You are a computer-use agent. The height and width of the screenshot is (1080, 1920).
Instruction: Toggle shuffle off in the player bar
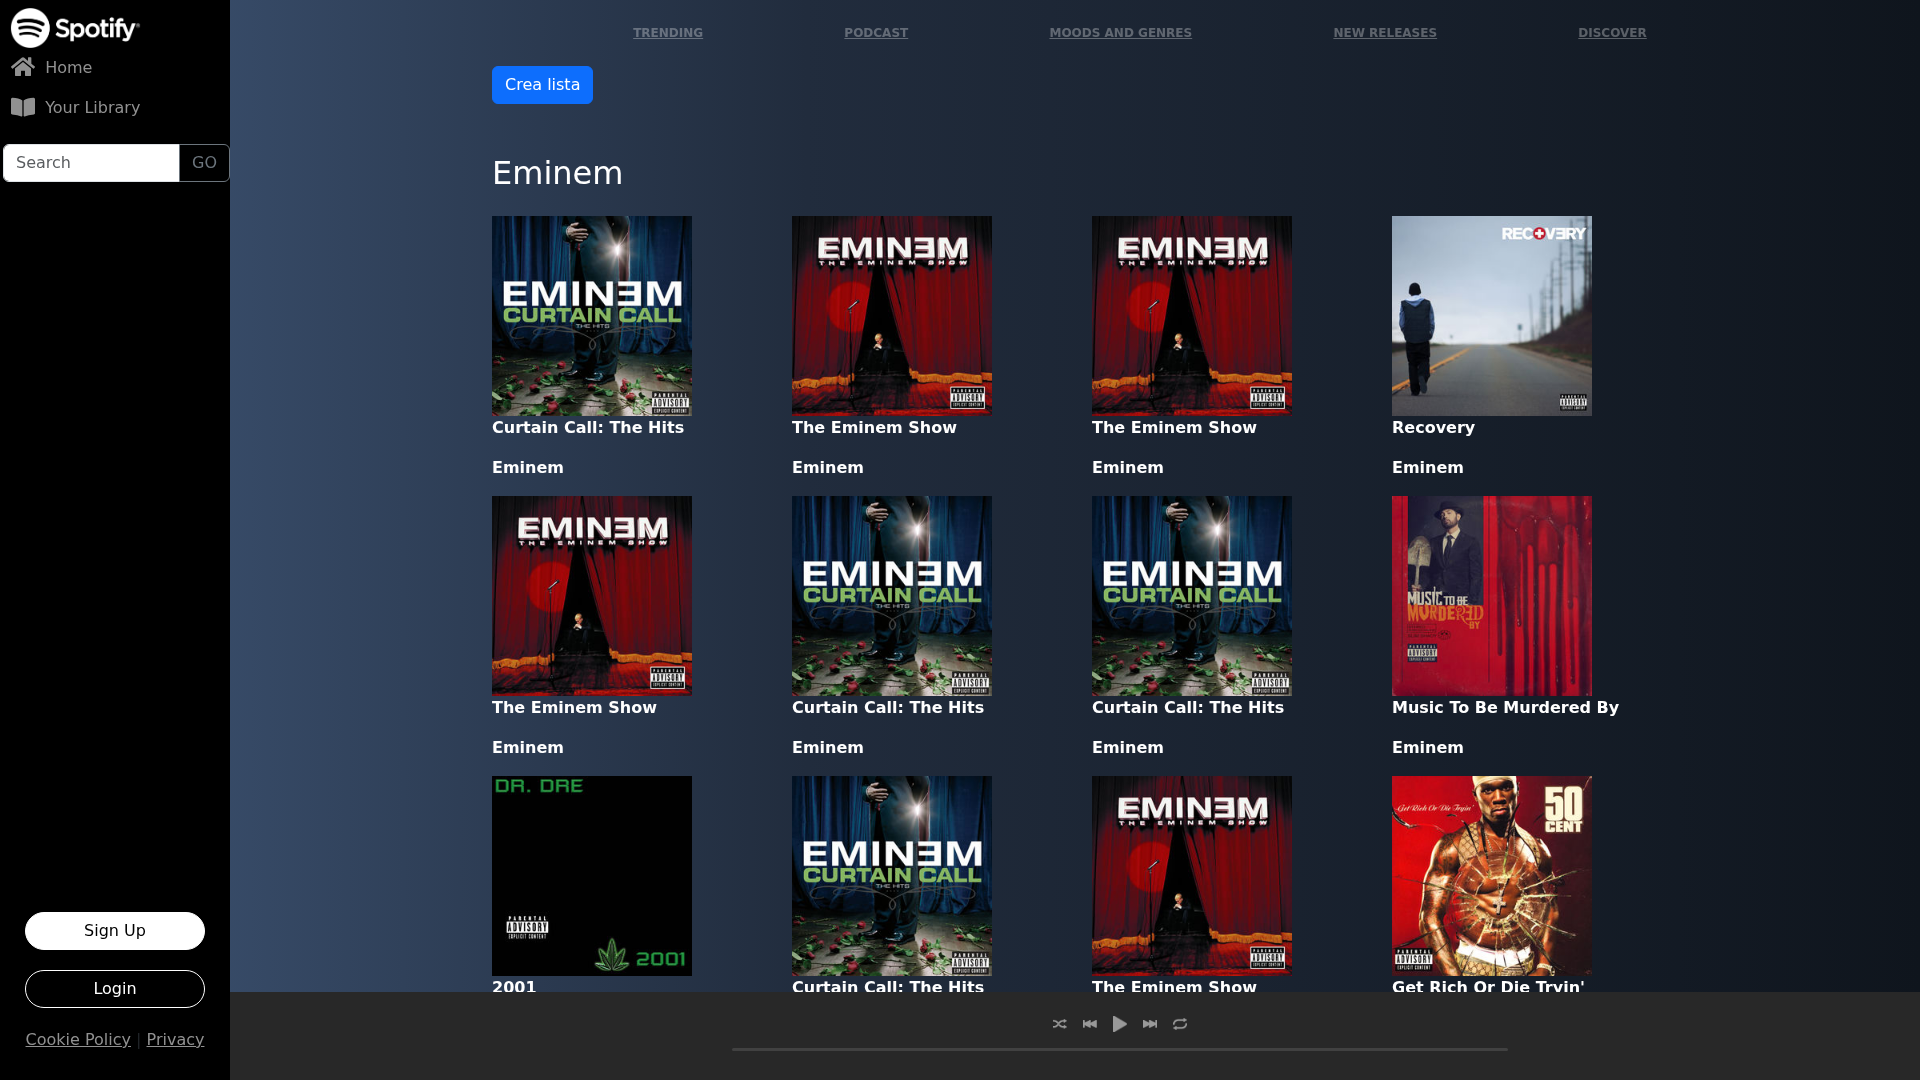click(1059, 1023)
